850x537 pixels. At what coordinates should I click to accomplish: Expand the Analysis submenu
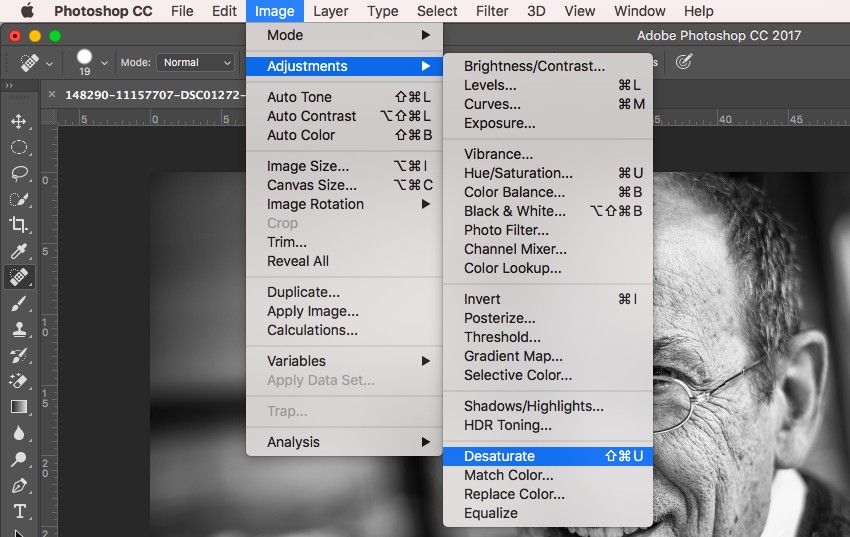pyautogui.click(x=344, y=442)
